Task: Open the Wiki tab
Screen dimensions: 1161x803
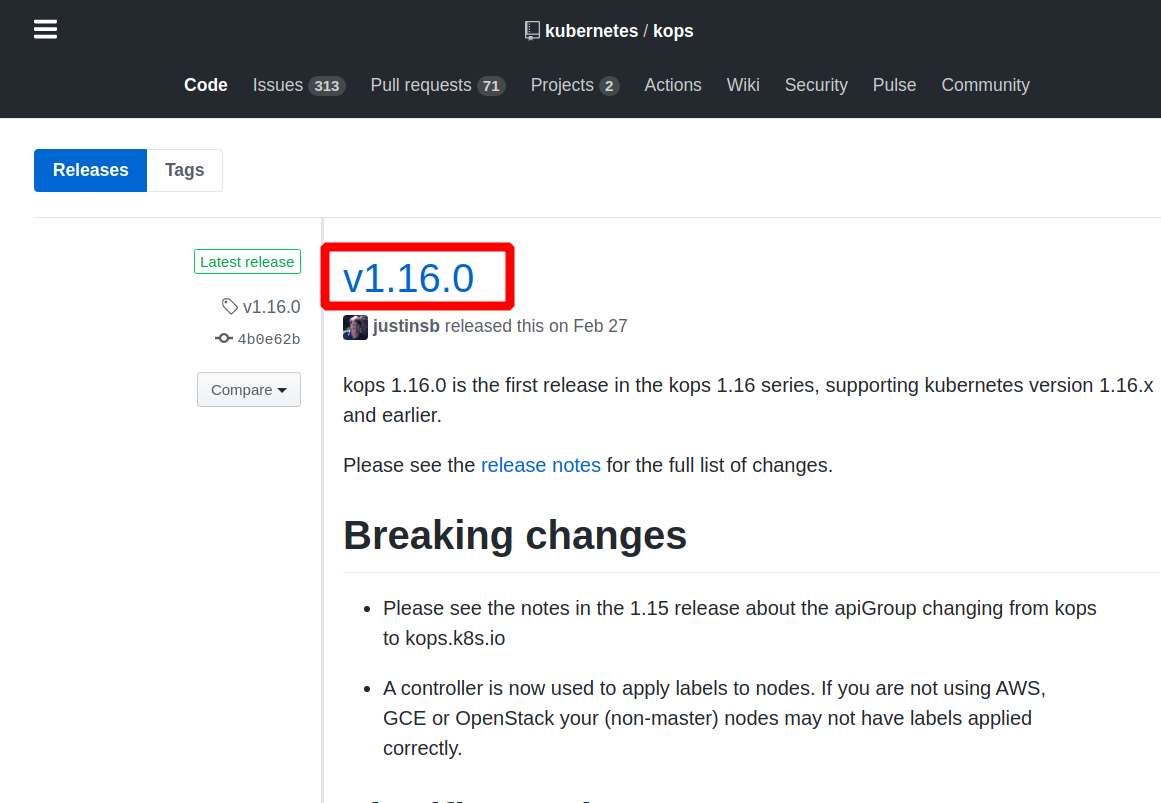Action: [x=743, y=85]
